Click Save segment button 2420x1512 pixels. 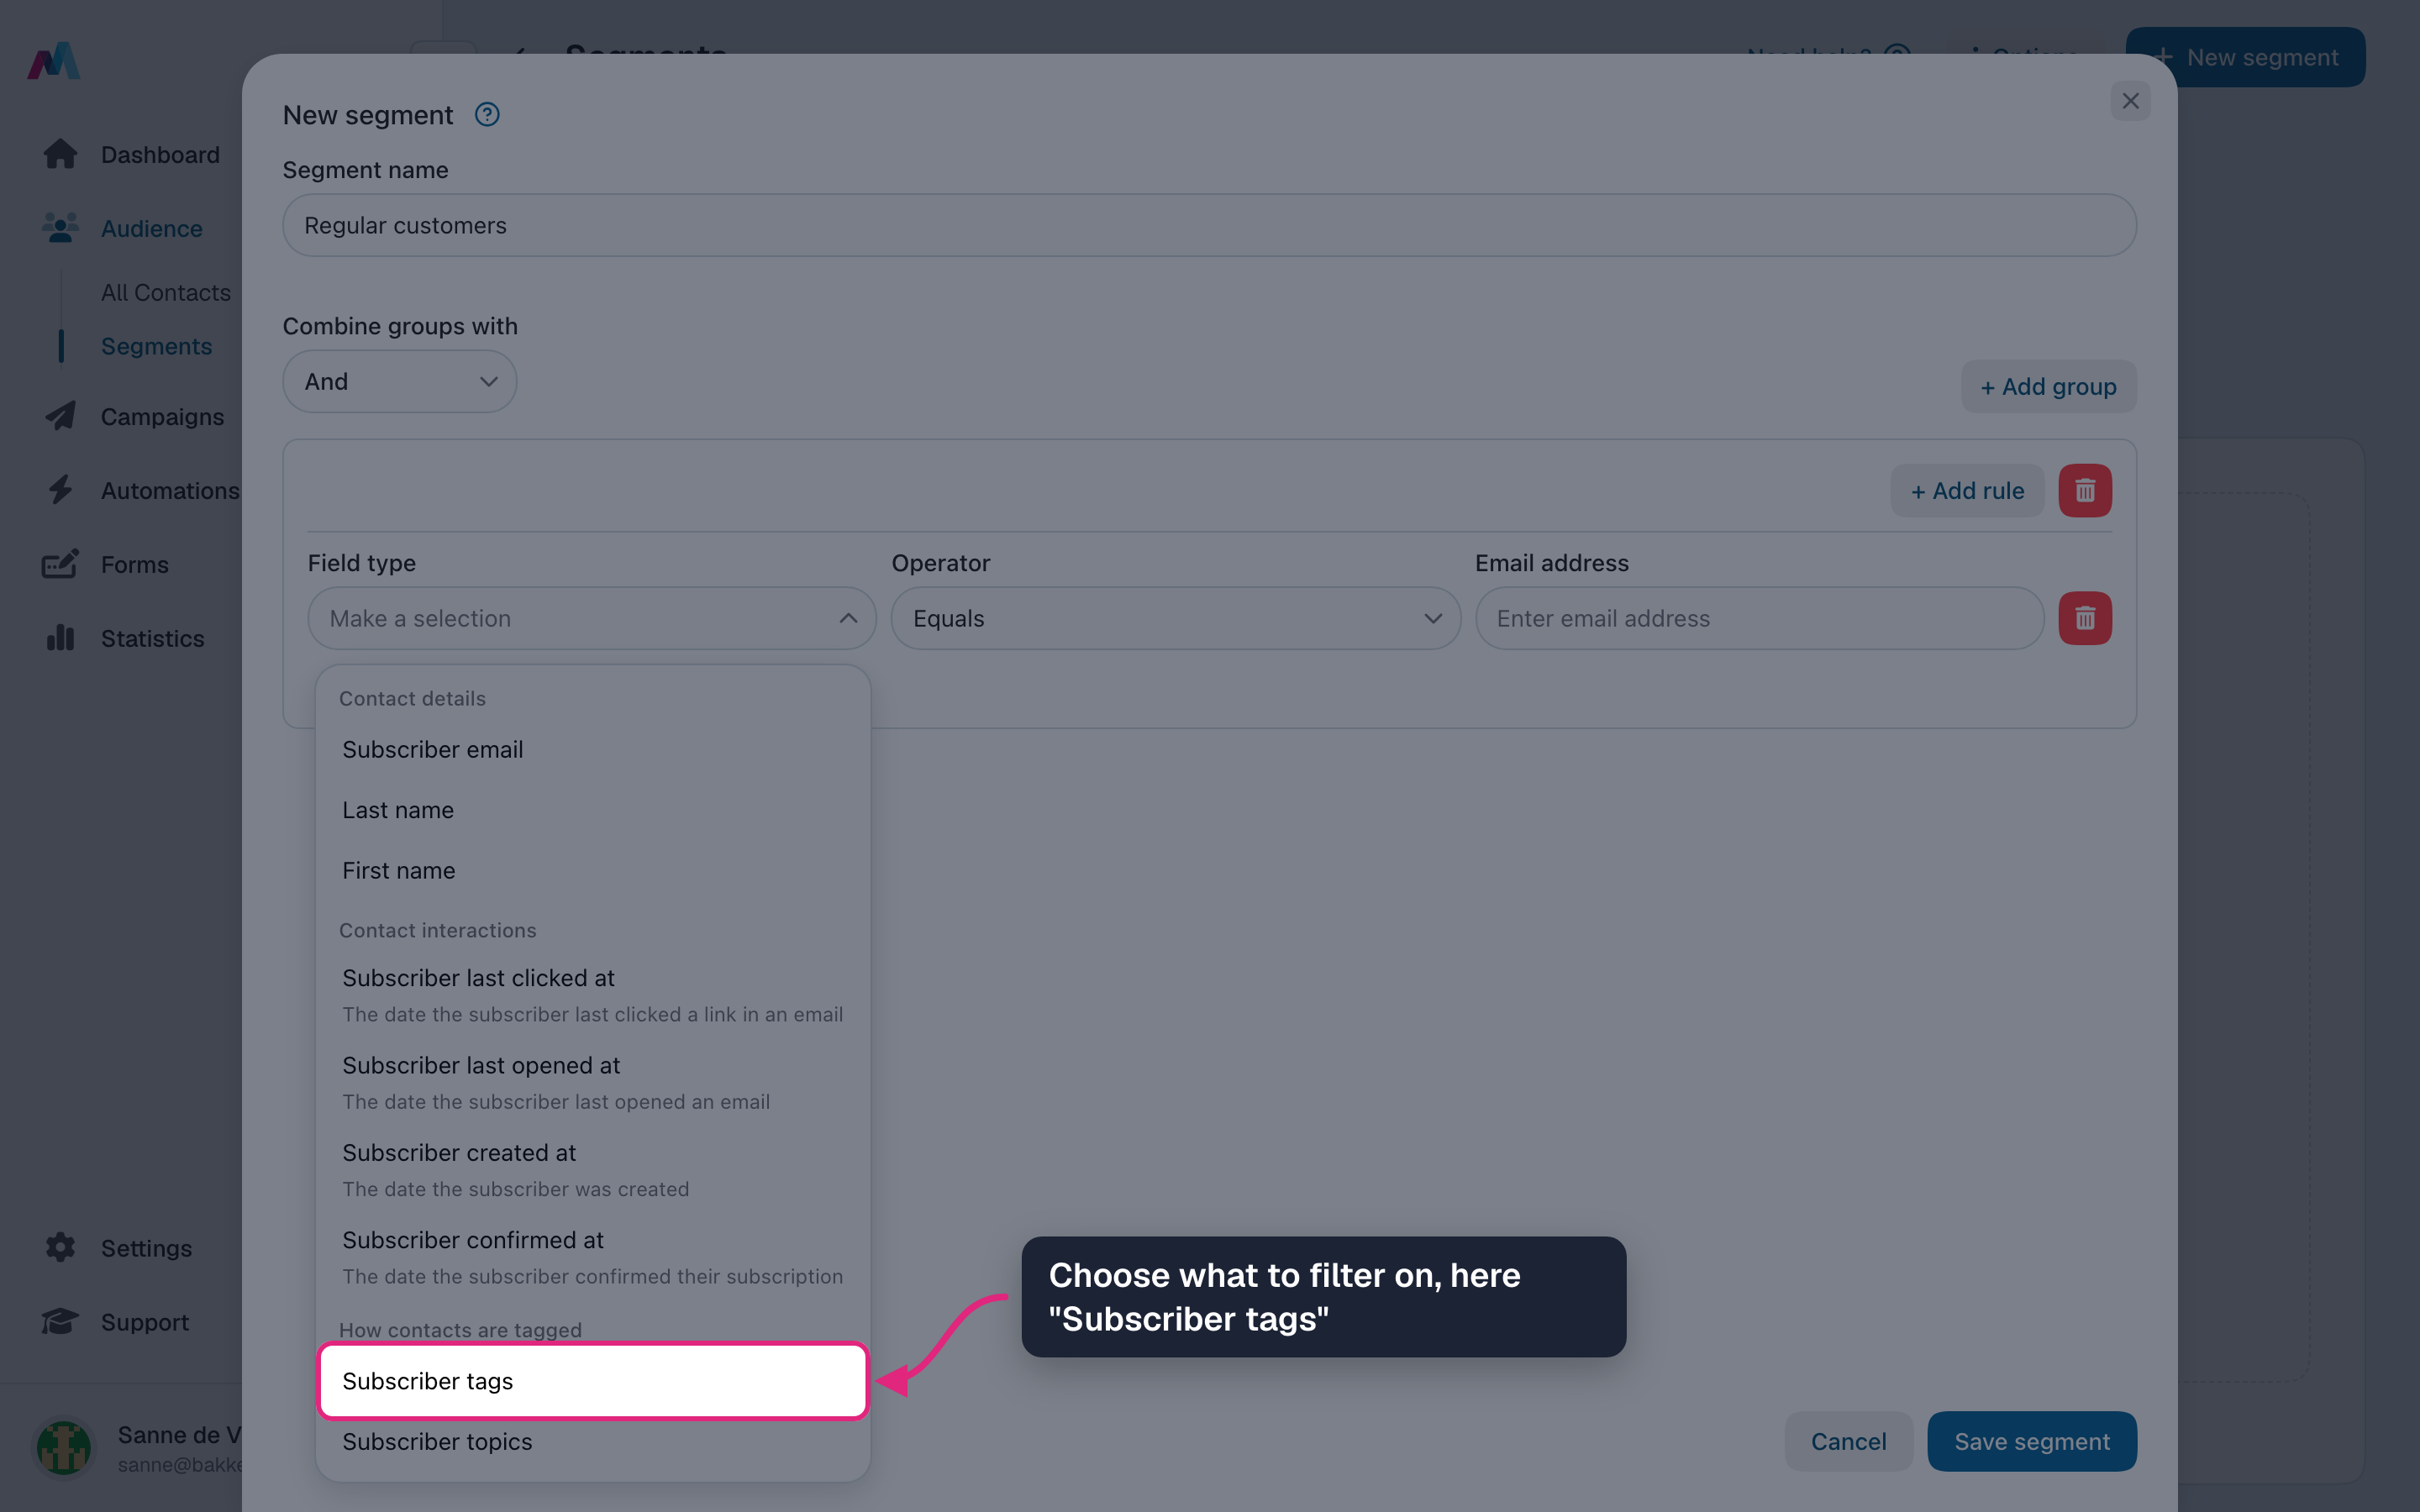click(x=2032, y=1441)
